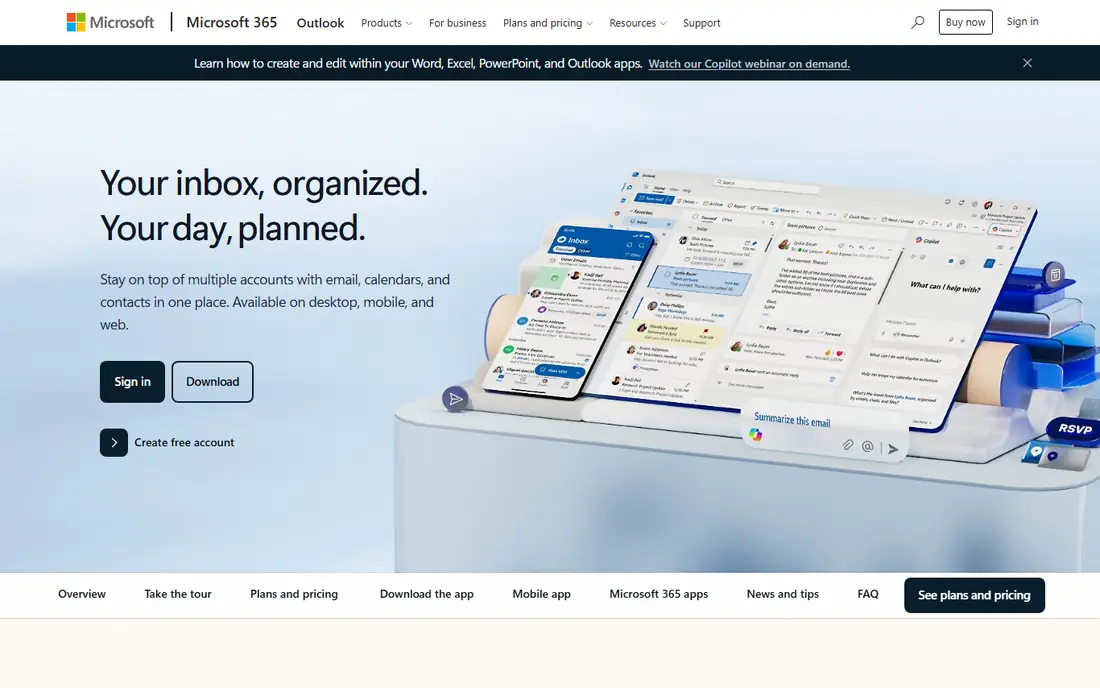
Task: Select the FAQ tab
Action: pyautogui.click(x=868, y=594)
